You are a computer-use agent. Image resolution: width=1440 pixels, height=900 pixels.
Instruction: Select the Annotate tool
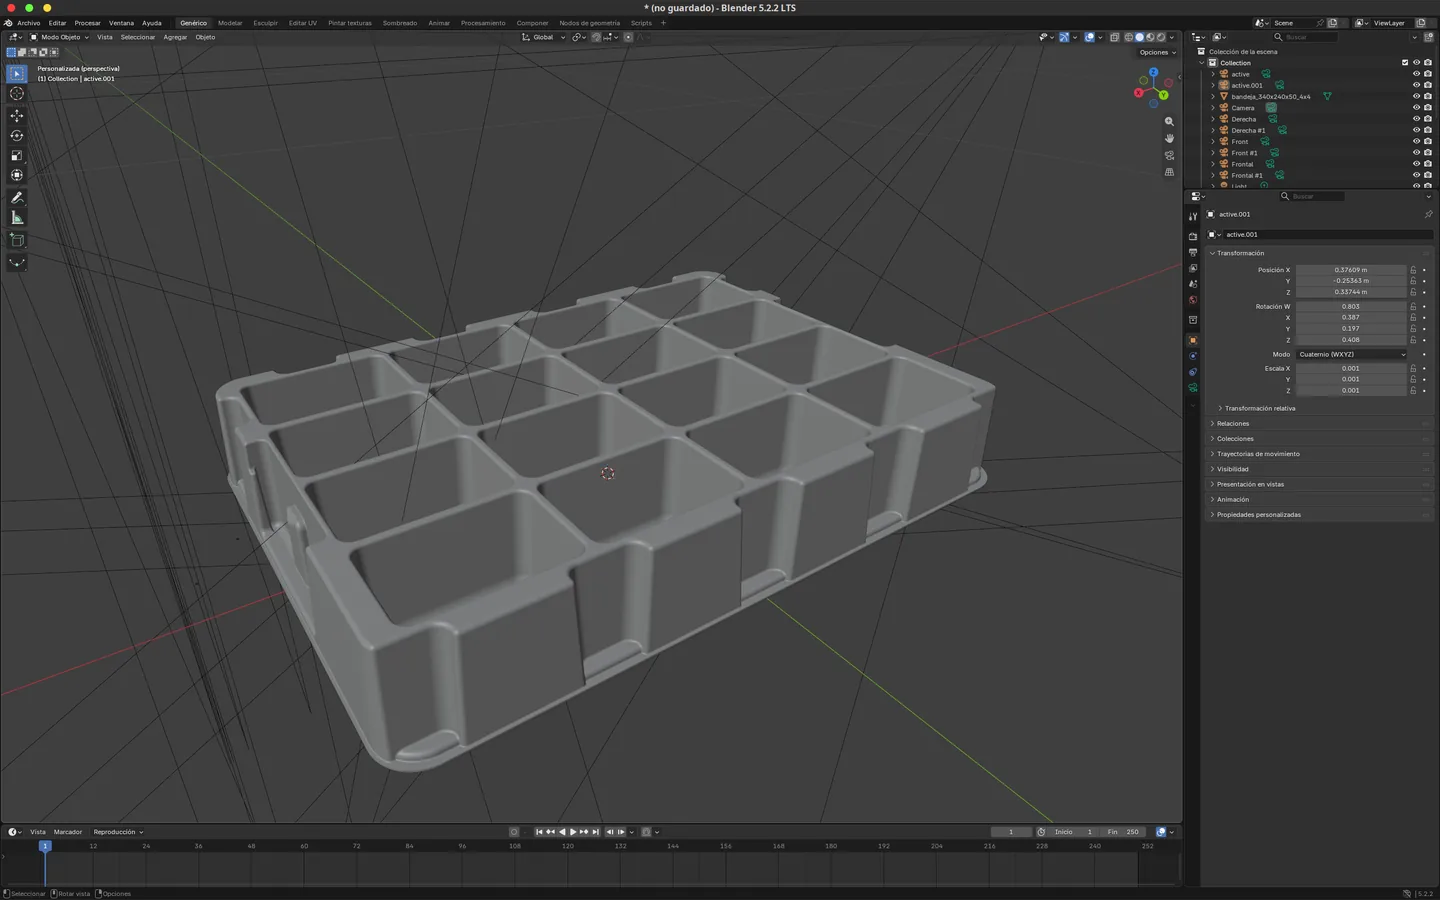click(x=17, y=198)
